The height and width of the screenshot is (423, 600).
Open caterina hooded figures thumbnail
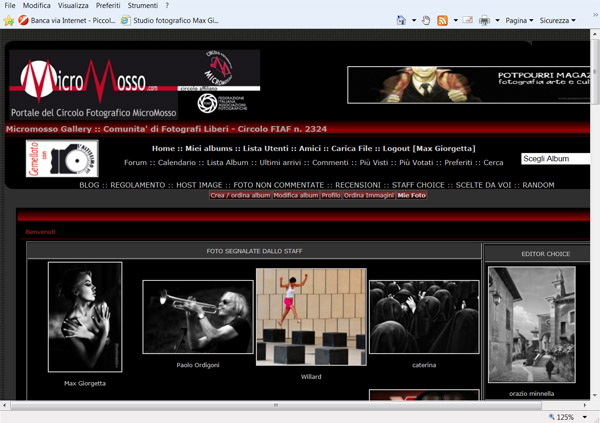(424, 317)
